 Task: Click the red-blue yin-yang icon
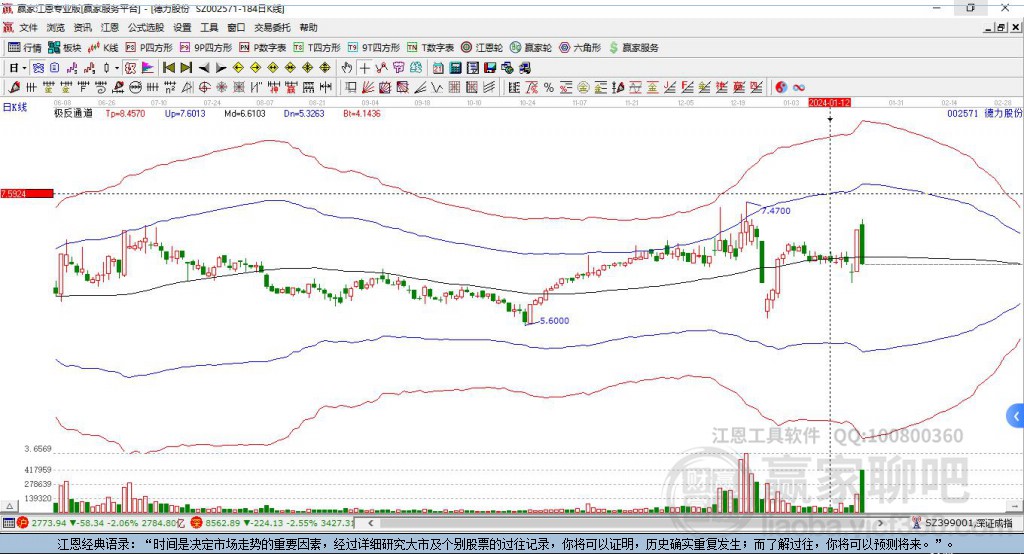pos(780,87)
